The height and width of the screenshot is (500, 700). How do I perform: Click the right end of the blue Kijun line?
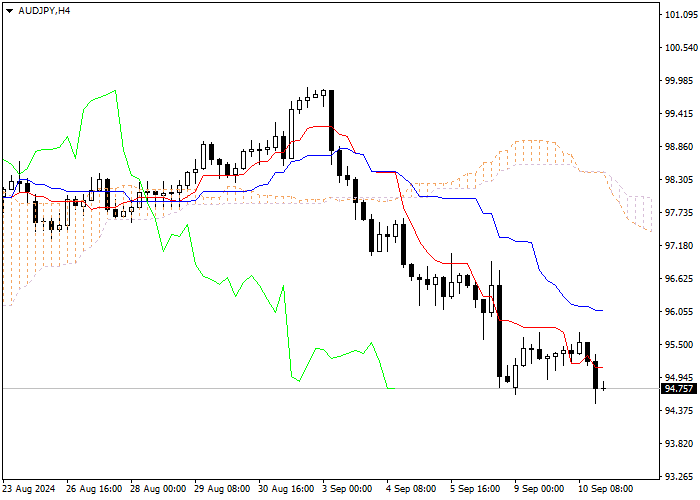tap(602, 310)
